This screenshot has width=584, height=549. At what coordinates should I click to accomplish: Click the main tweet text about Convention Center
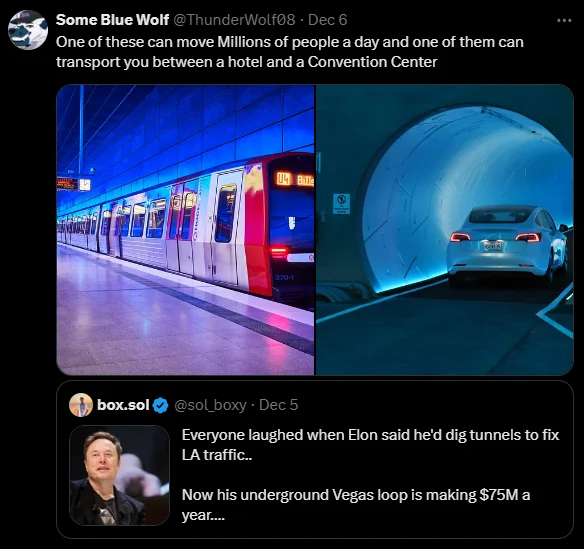coord(290,52)
